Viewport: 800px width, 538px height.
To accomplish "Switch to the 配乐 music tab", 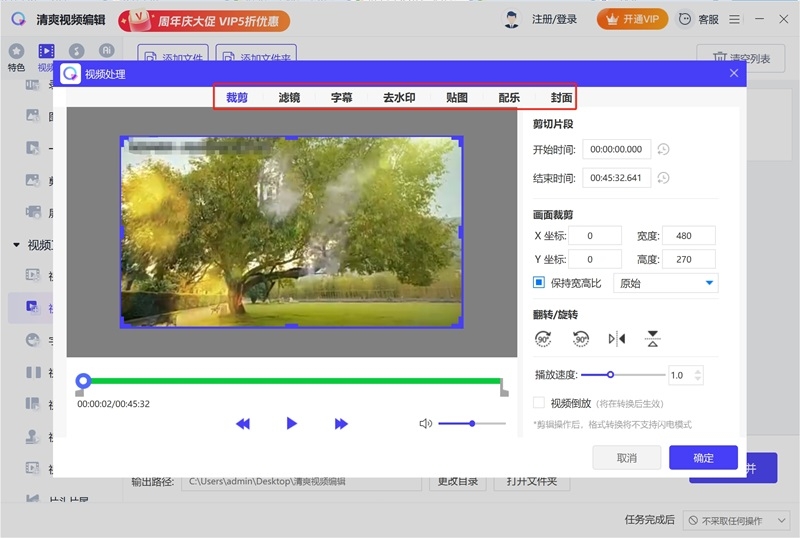I will coord(509,97).
